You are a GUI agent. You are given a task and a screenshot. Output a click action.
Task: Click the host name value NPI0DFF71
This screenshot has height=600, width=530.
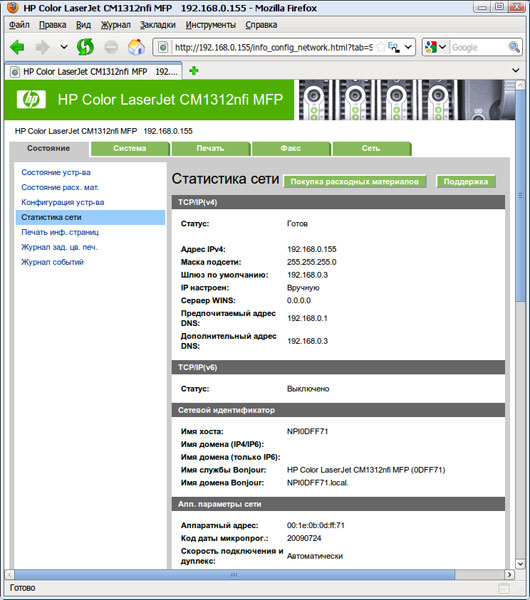click(308, 431)
